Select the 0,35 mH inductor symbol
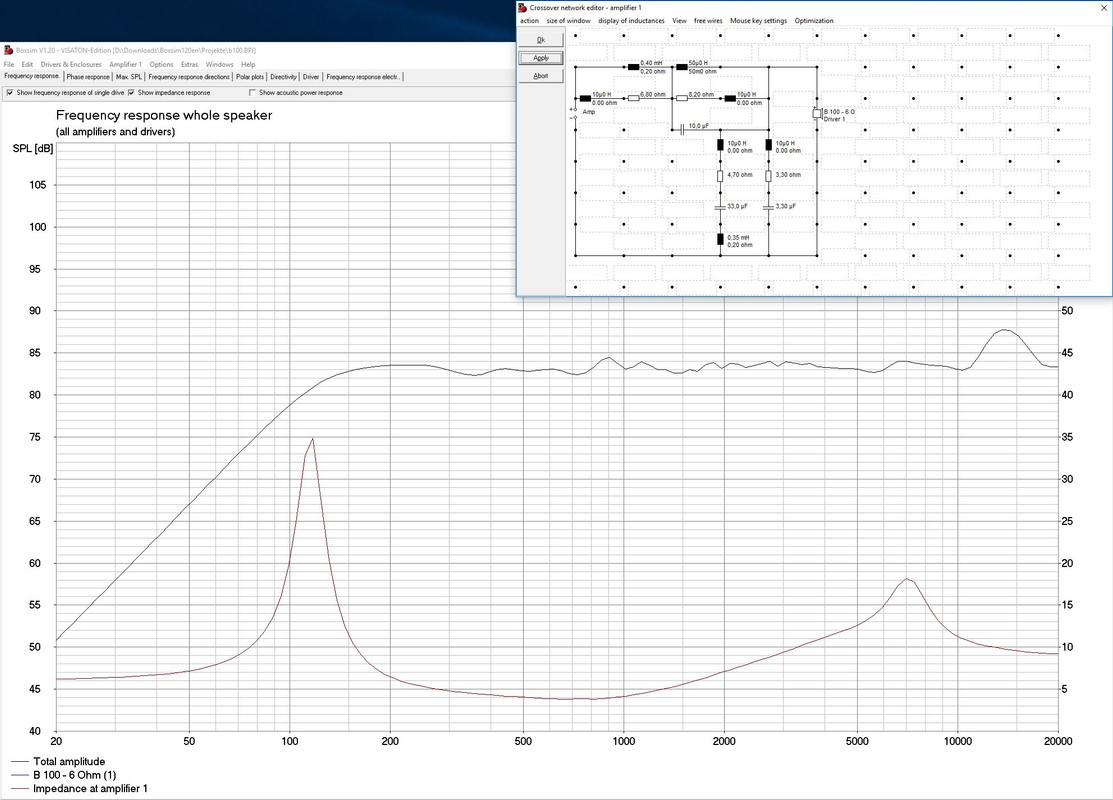This screenshot has height=800, width=1113. pos(720,239)
